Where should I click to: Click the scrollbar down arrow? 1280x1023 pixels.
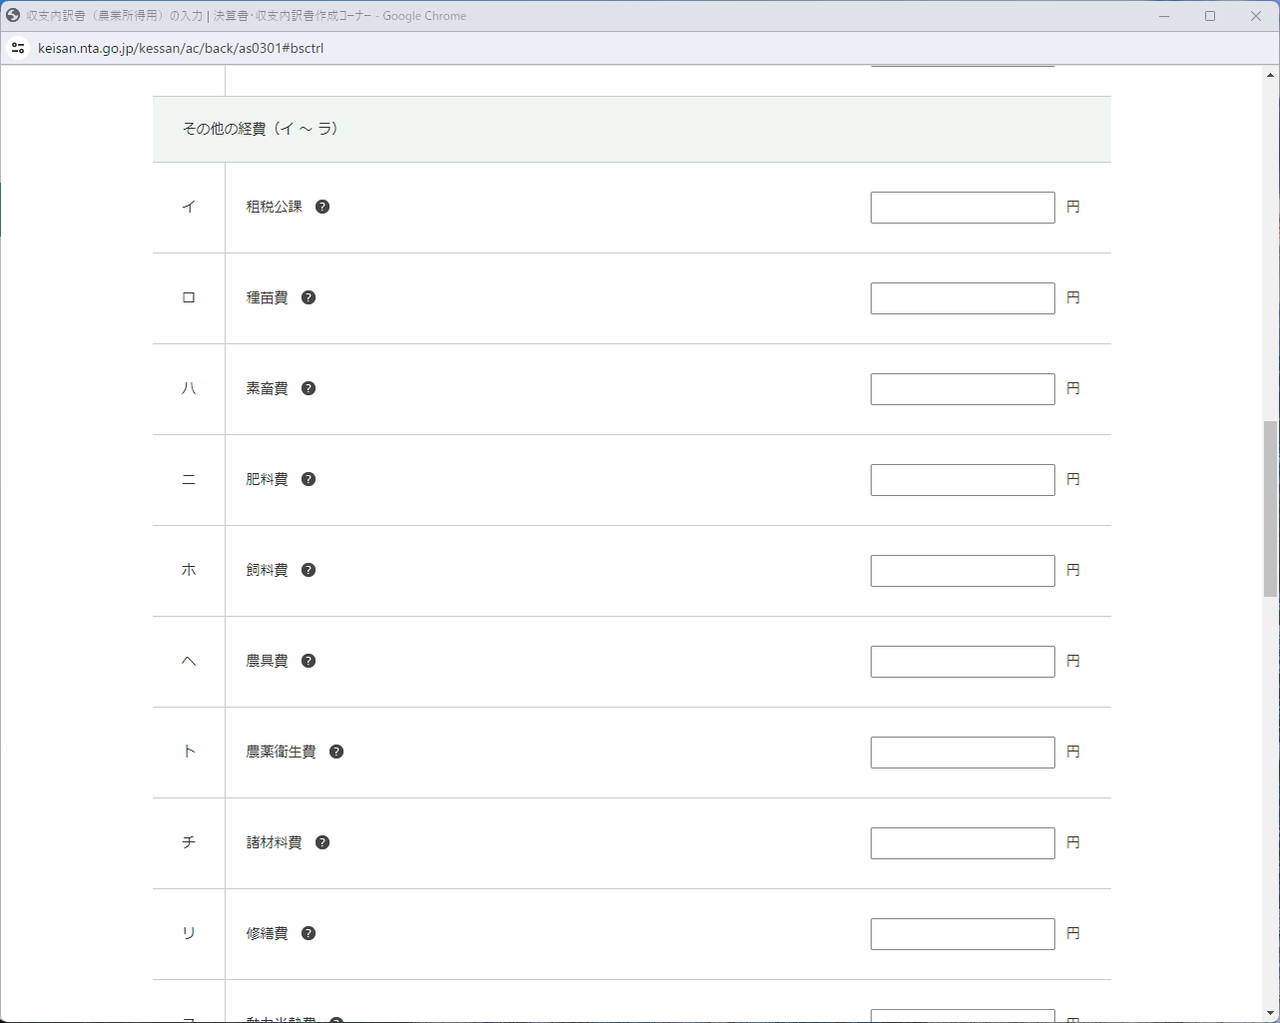click(x=1270, y=1013)
